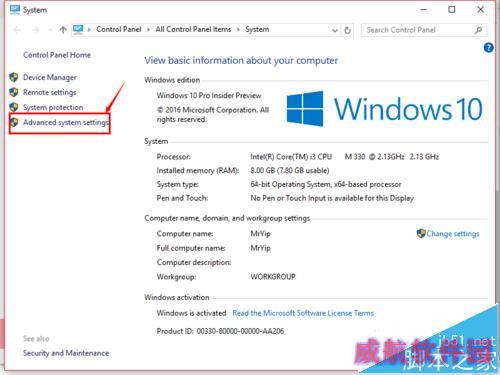Click Change settings link
500x375 pixels.
(x=453, y=234)
